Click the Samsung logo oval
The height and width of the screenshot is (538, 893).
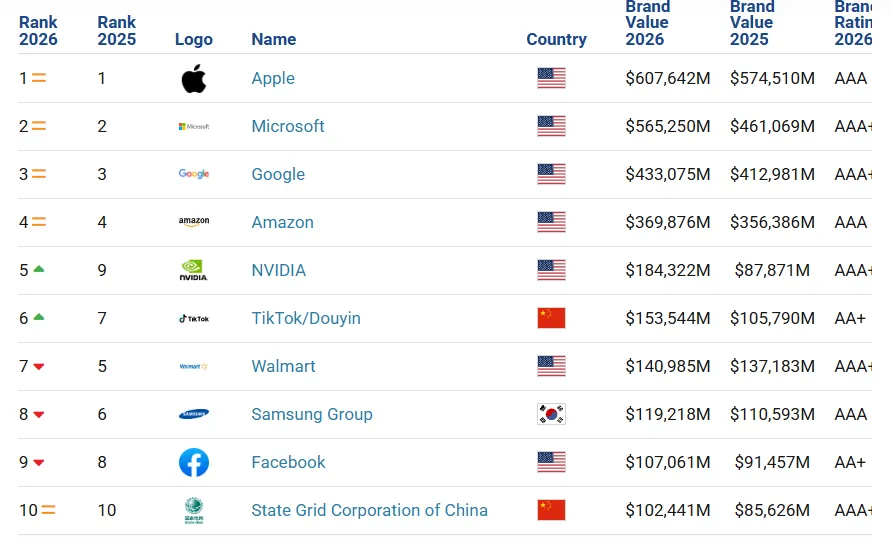(x=194, y=414)
